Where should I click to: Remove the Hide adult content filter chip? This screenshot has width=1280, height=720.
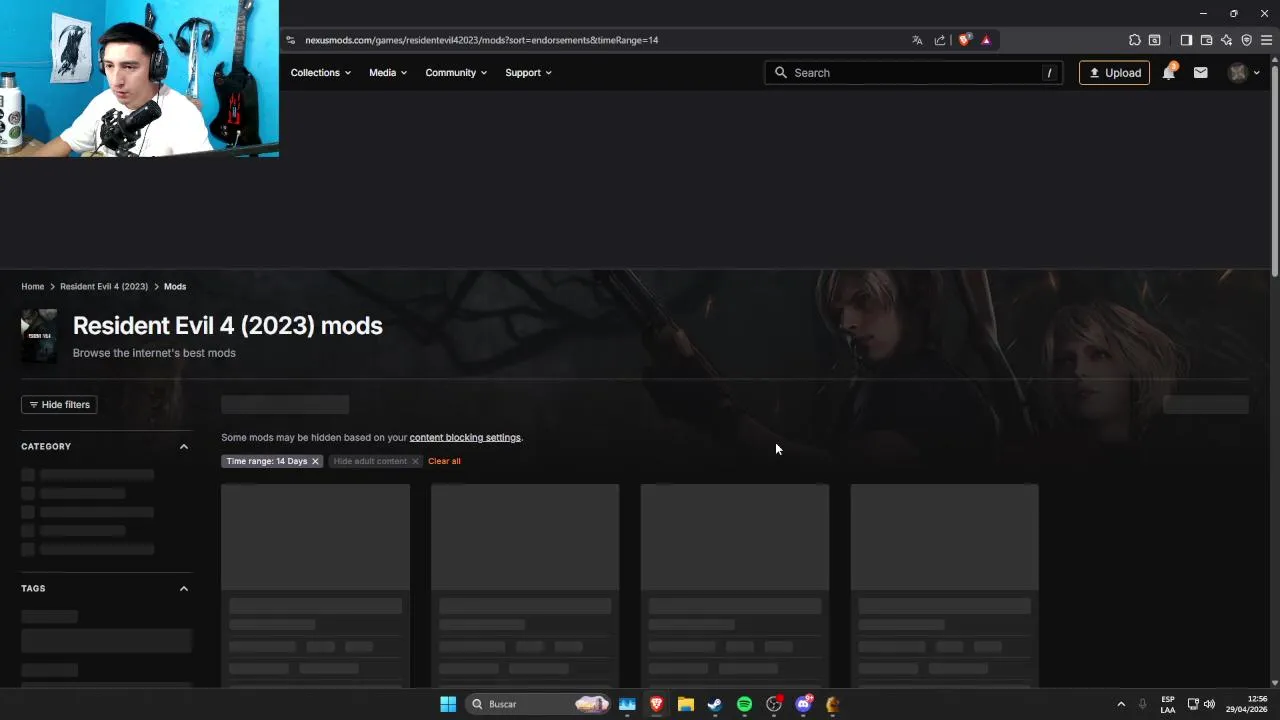pos(415,461)
